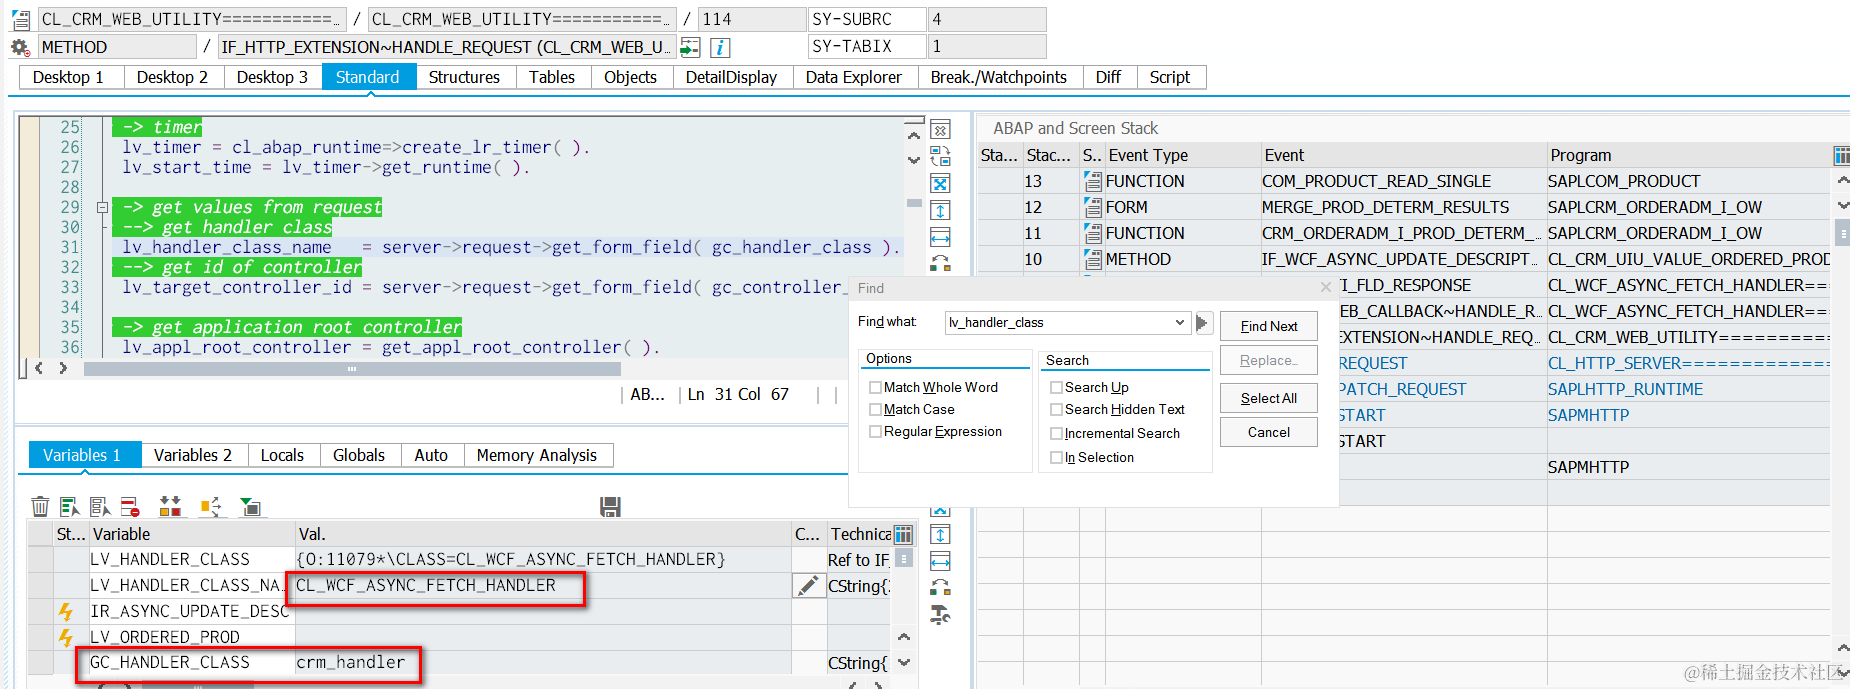
Task: Click the Select All button
Action: (x=1268, y=398)
